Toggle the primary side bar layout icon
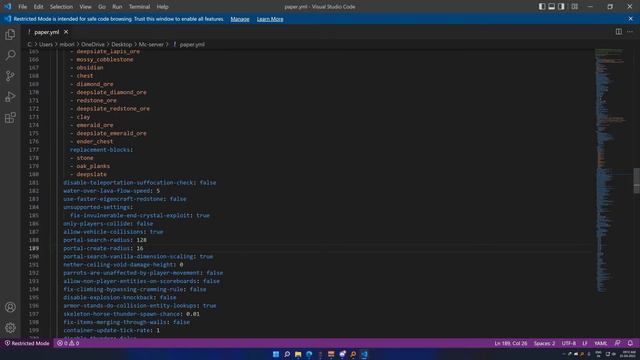Screen dimensions: 640x360 pyautogui.click(x=542, y=7)
